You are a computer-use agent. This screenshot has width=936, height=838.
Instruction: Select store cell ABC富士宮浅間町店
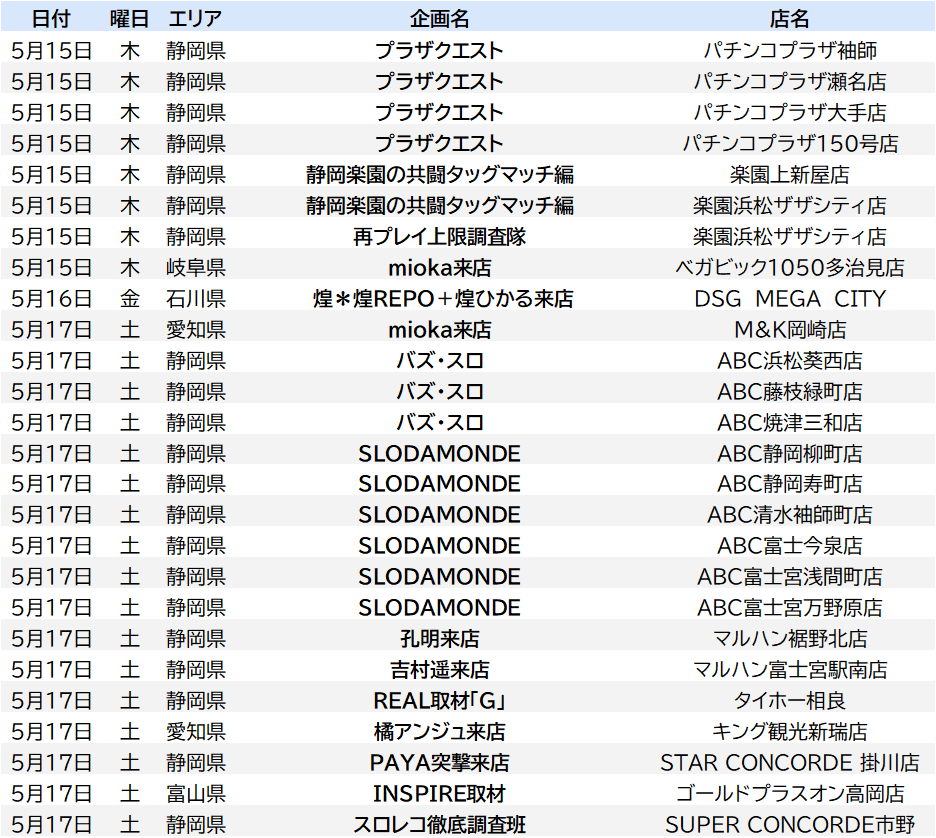[790, 577]
